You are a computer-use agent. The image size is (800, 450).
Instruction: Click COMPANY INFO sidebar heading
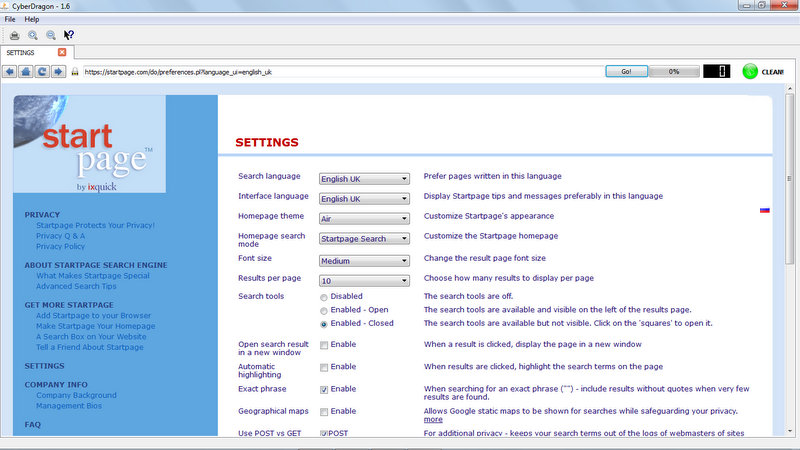(56, 385)
